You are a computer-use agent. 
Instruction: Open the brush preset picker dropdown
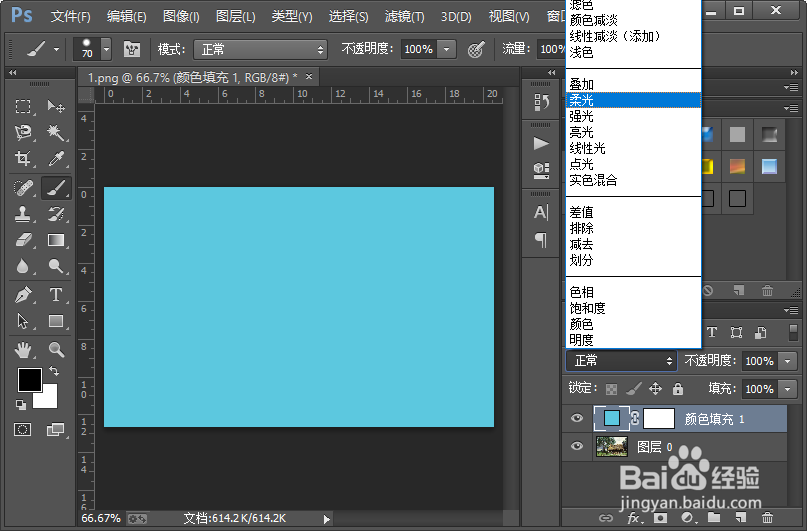(x=106, y=49)
